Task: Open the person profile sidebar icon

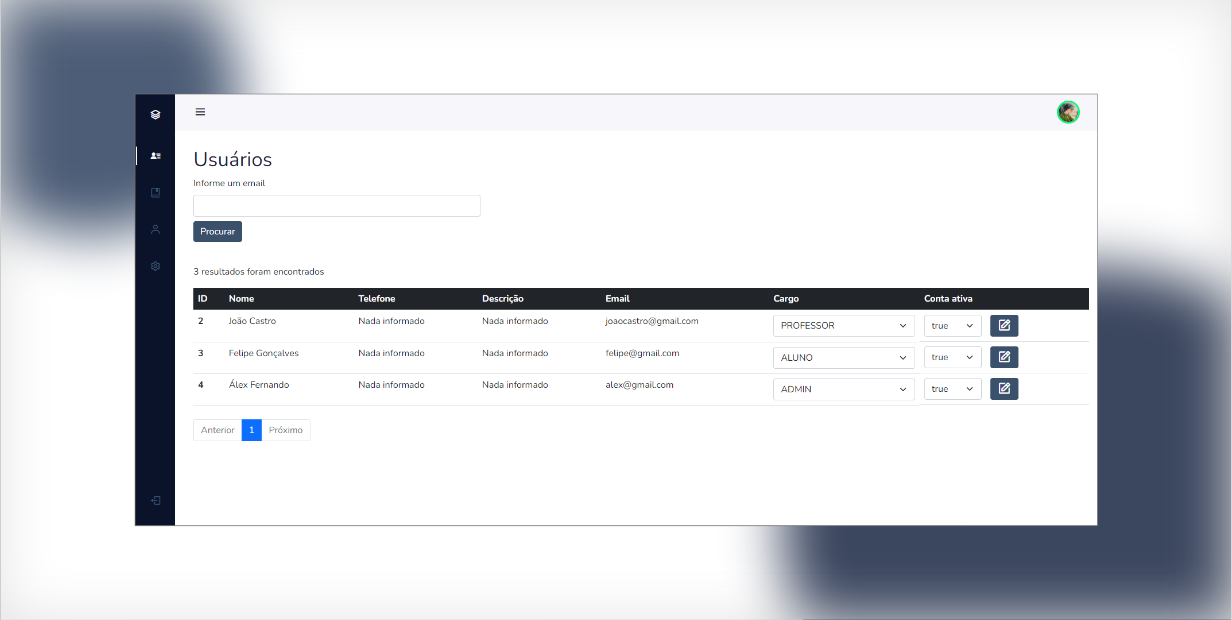Action: pos(155,229)
